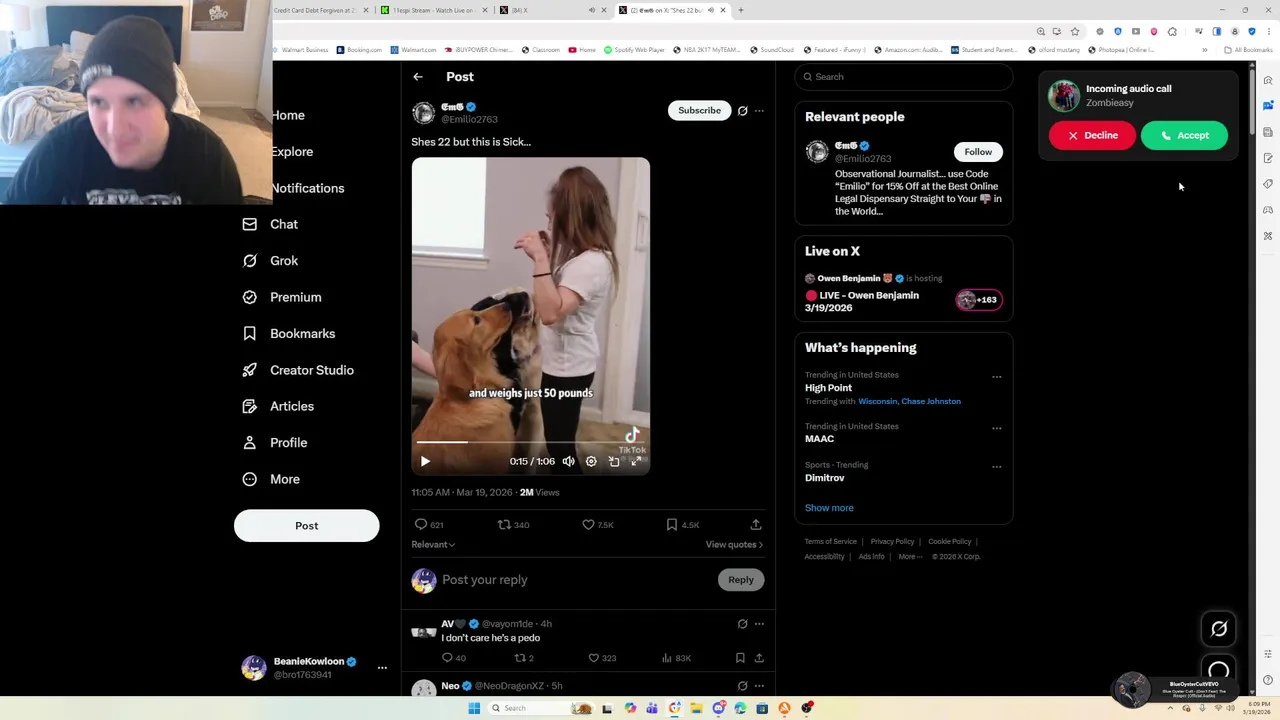Enter video fullscreen mode

pyautogui.click(x=636, y=461)
